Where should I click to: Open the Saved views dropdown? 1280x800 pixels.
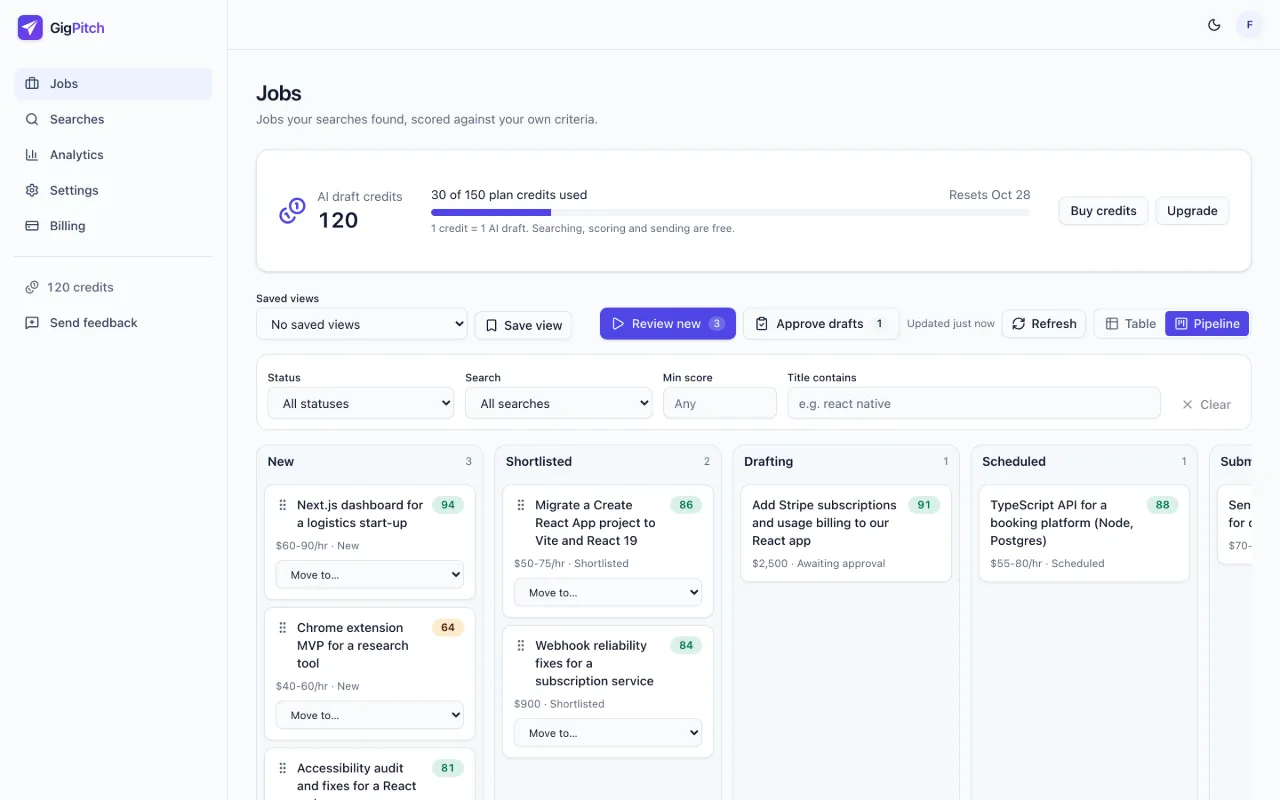[362, 324]
